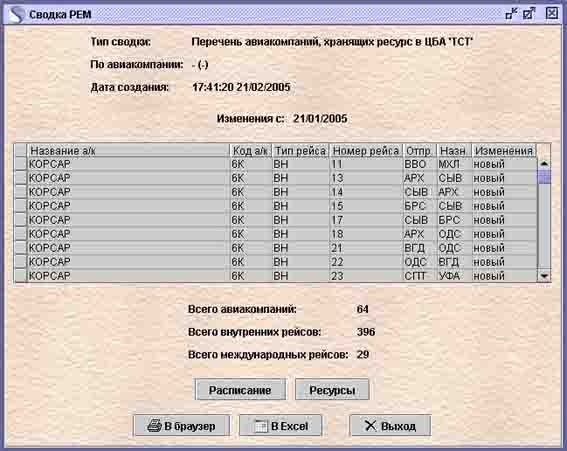Click the Номер рейса column header

coord(366,150)
